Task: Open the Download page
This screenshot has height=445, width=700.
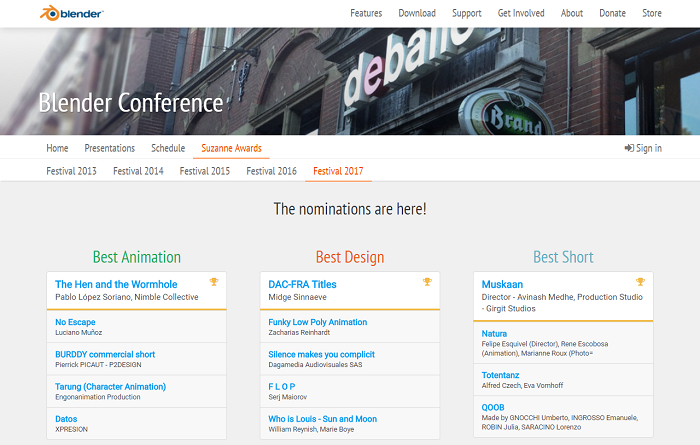Action: (417, 13)
